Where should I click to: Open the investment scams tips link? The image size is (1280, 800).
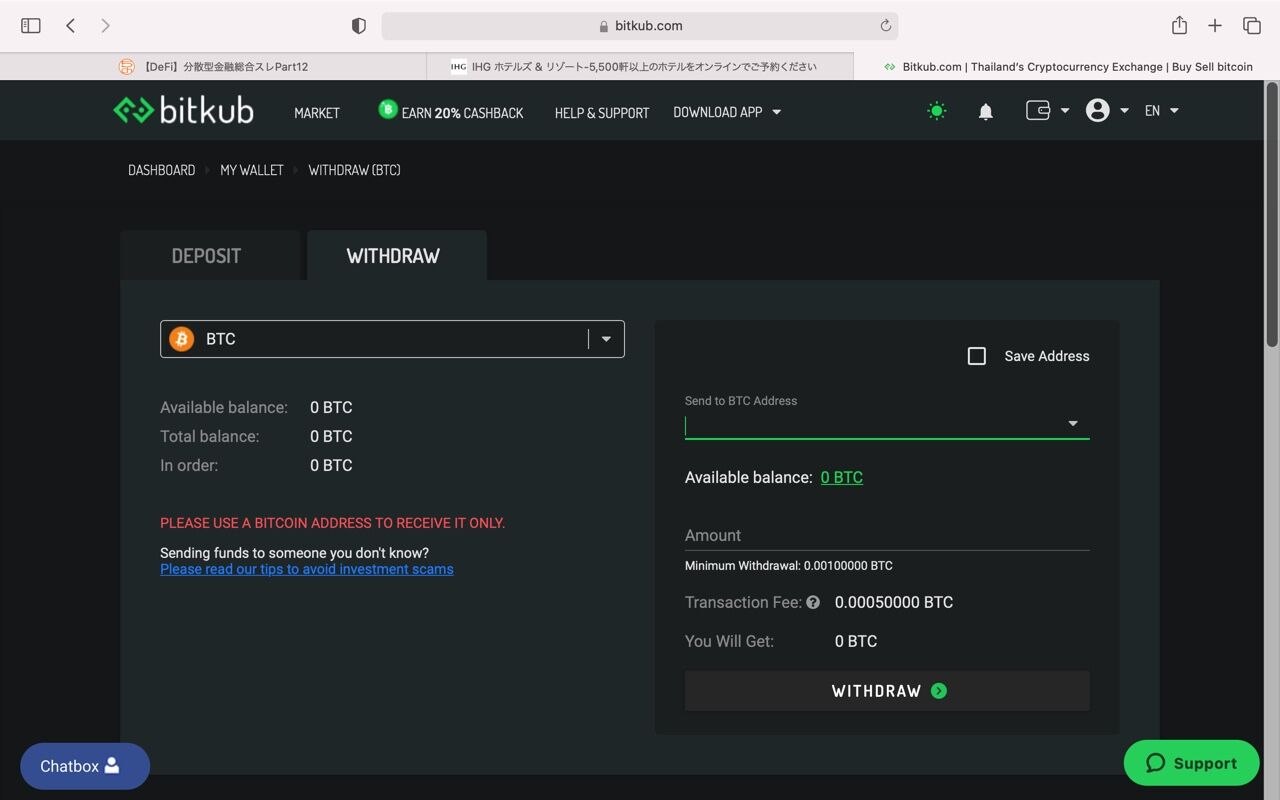307,569
